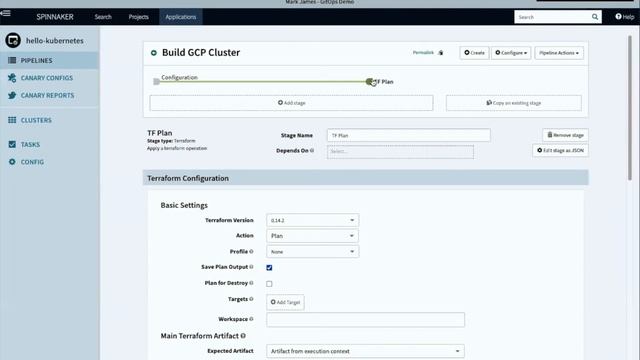Open the Profile dropdown
This screenshot has height=360, width=640.
point(313,252)
